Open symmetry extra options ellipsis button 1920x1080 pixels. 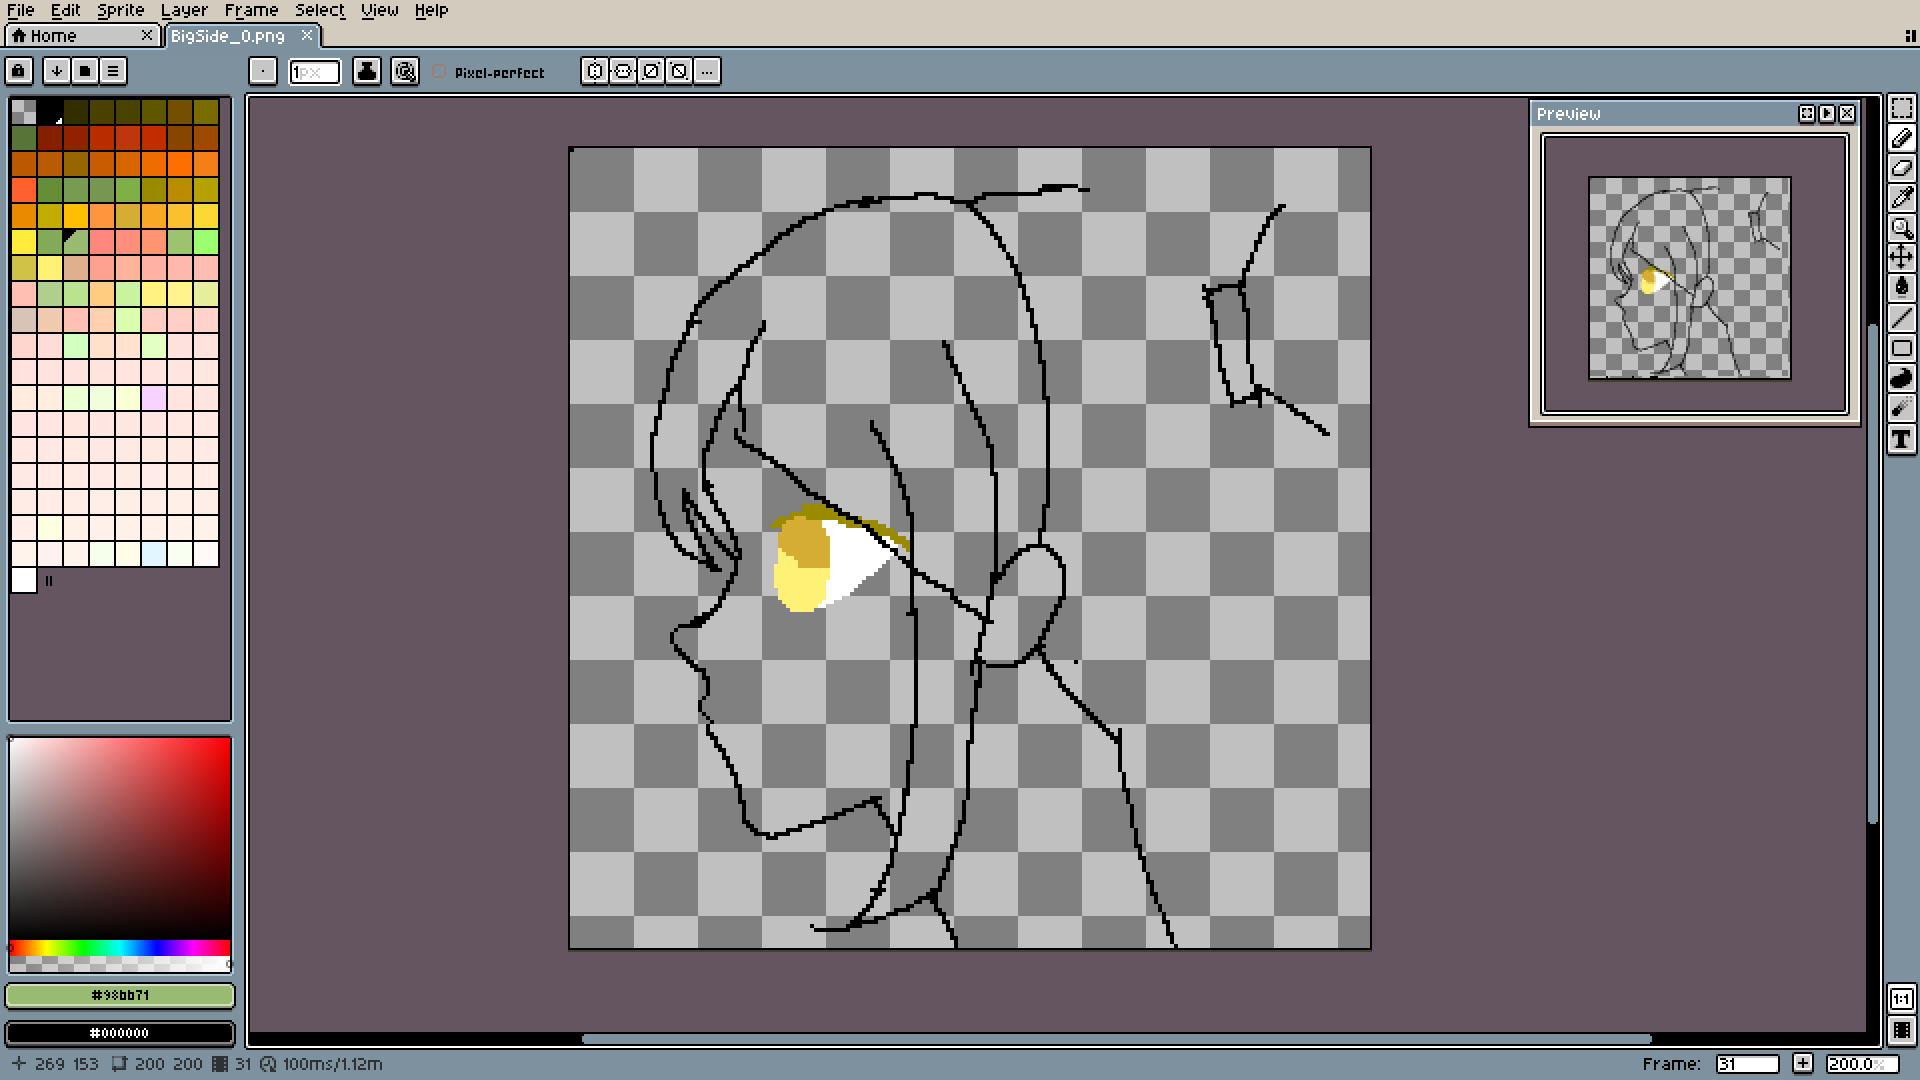707,71
